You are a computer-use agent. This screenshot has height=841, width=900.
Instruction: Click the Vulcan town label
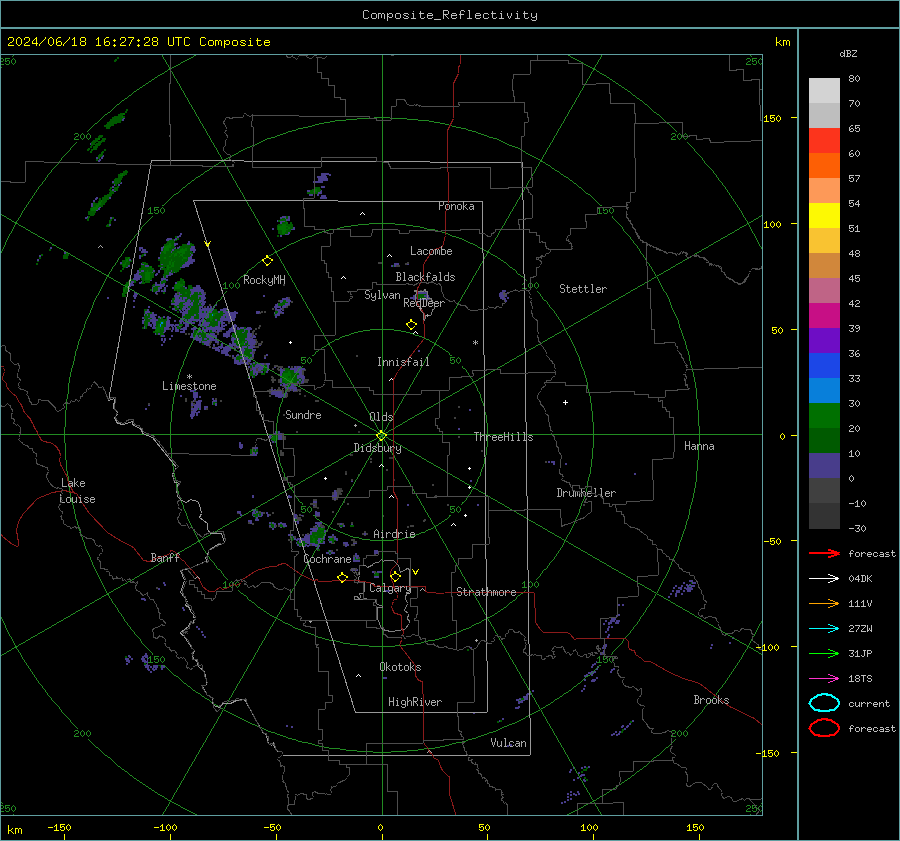coord(508,743)
